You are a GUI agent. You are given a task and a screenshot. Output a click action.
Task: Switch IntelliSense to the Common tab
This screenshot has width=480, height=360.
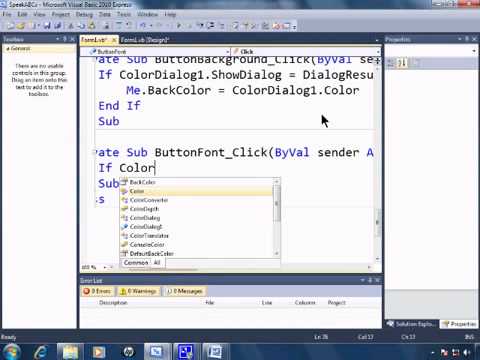coord(136,263)
